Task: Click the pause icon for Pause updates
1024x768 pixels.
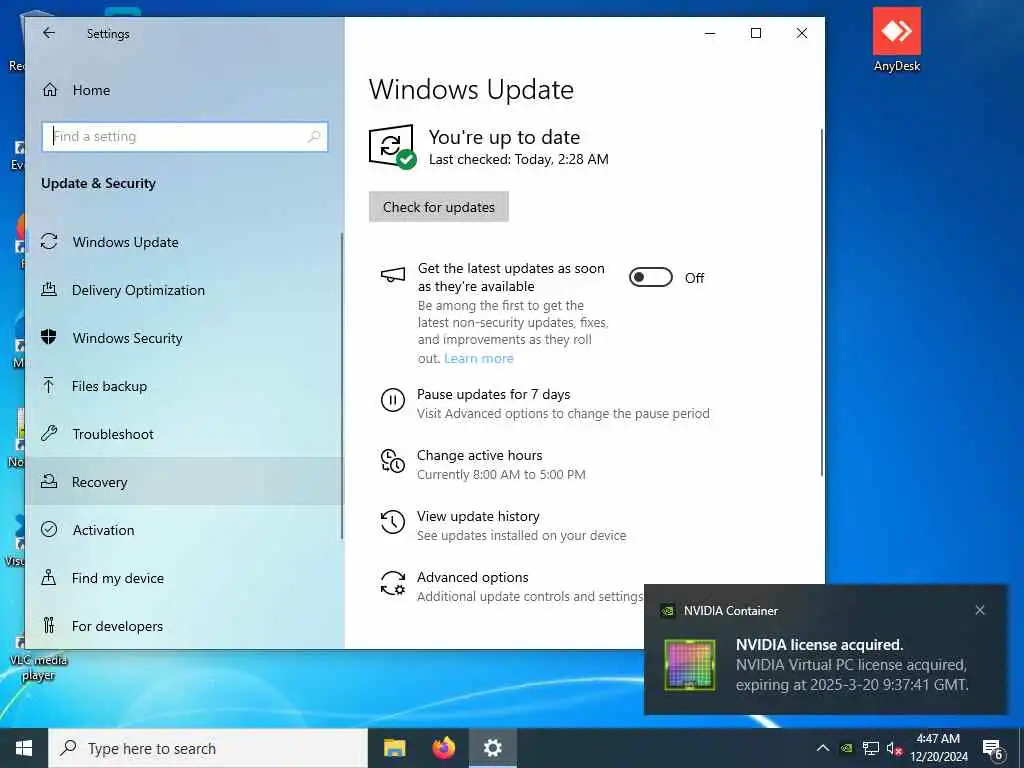Action: 392,400
